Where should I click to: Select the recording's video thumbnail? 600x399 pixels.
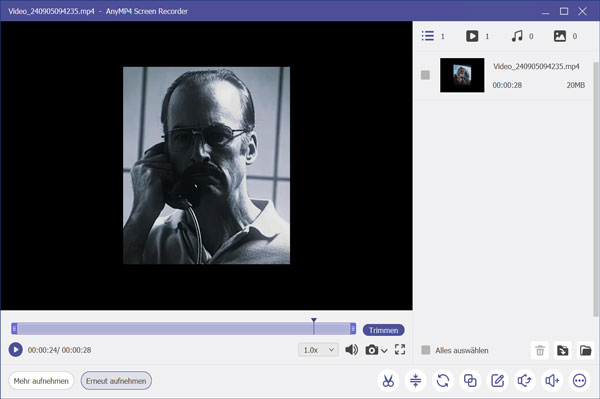[462, 75]
